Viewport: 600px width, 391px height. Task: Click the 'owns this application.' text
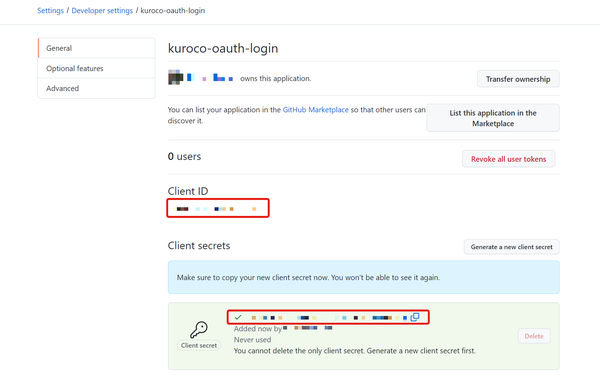click(276, 78)
